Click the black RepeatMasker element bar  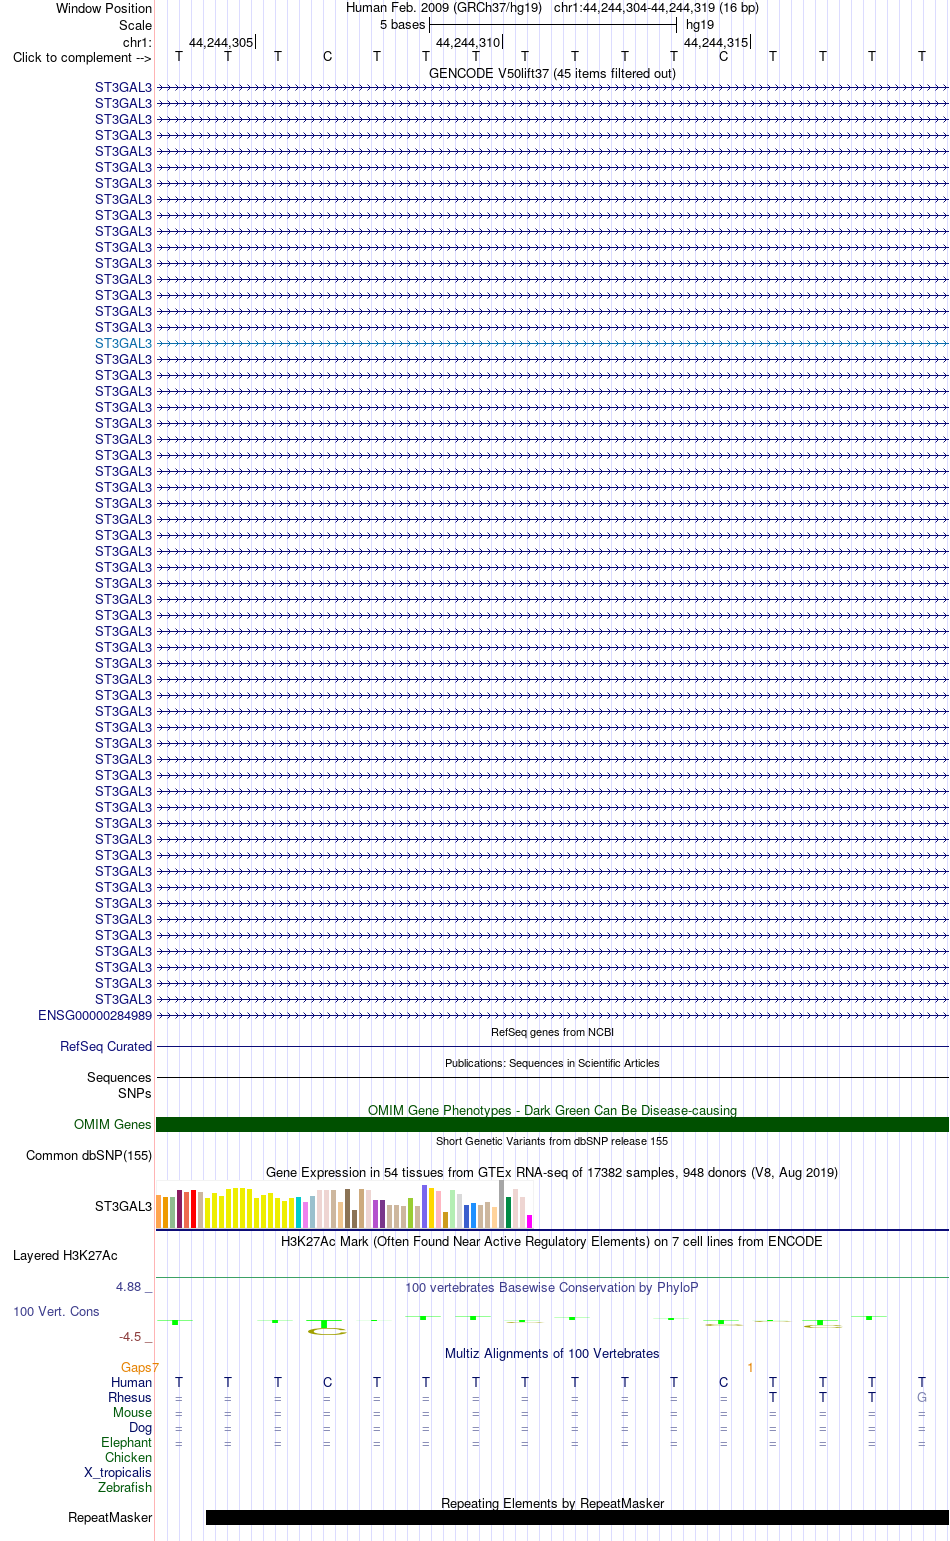click(577, 1517)
